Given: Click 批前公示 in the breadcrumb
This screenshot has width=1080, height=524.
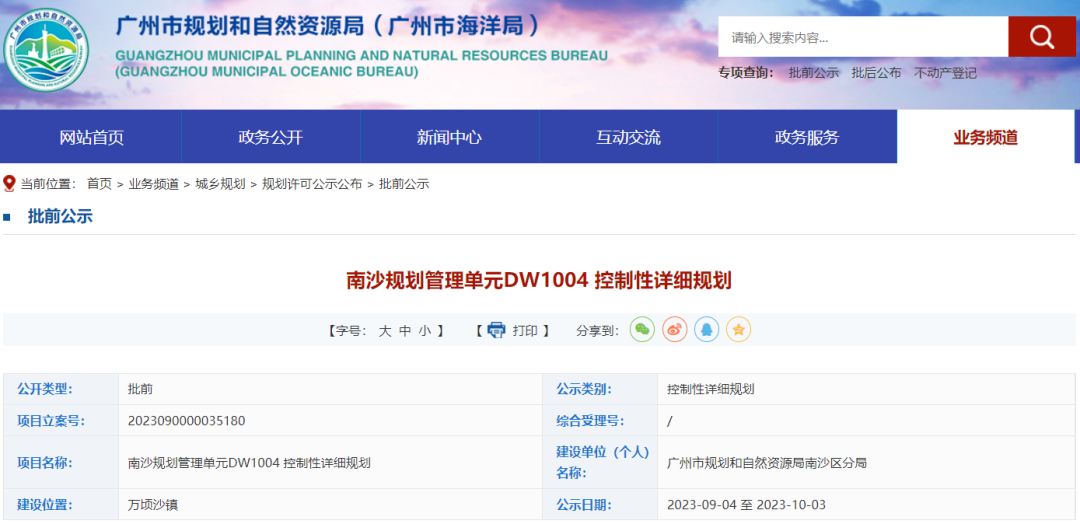Looking at the screenshot, I should click(404, 184).
